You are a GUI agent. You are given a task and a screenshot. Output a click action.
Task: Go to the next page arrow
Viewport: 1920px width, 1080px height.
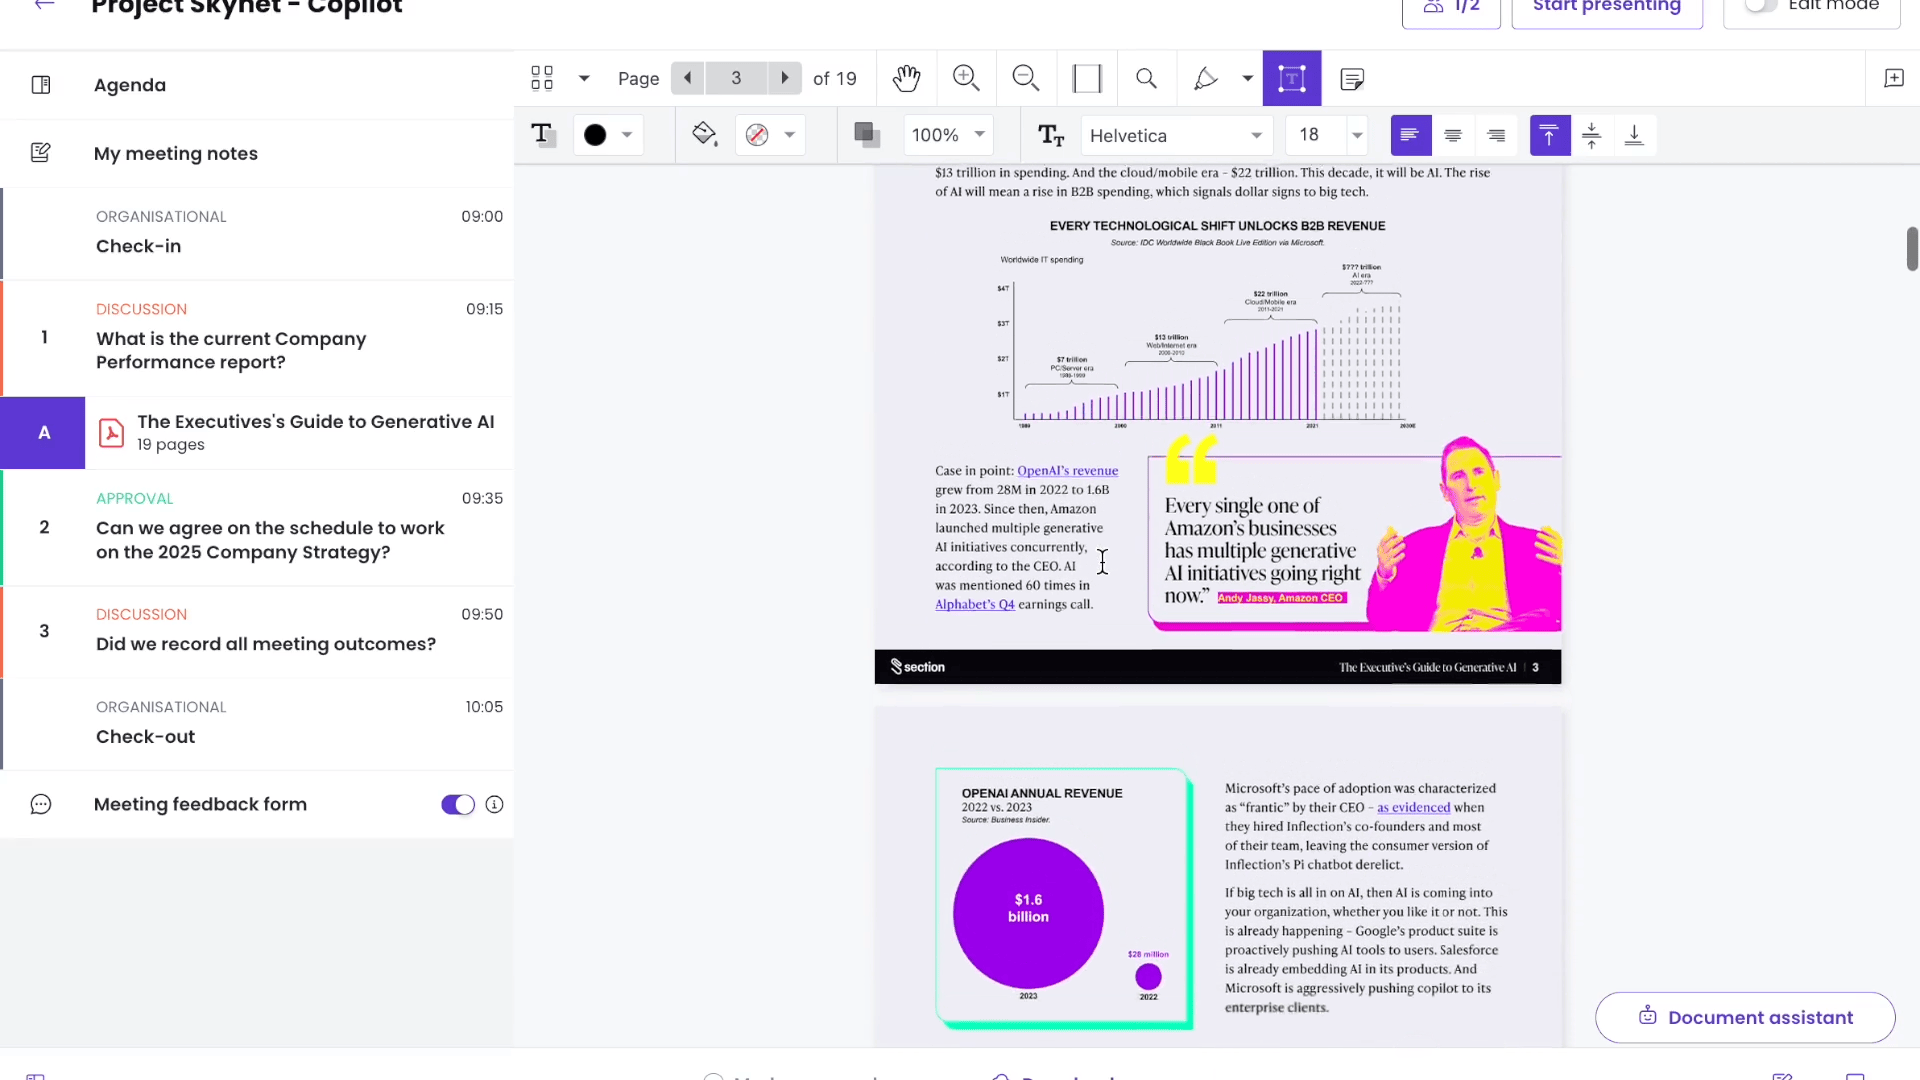tap(785, 78)
